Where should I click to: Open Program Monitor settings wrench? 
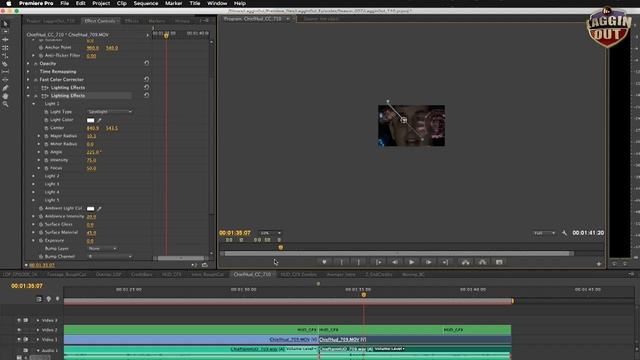(564, 233)
